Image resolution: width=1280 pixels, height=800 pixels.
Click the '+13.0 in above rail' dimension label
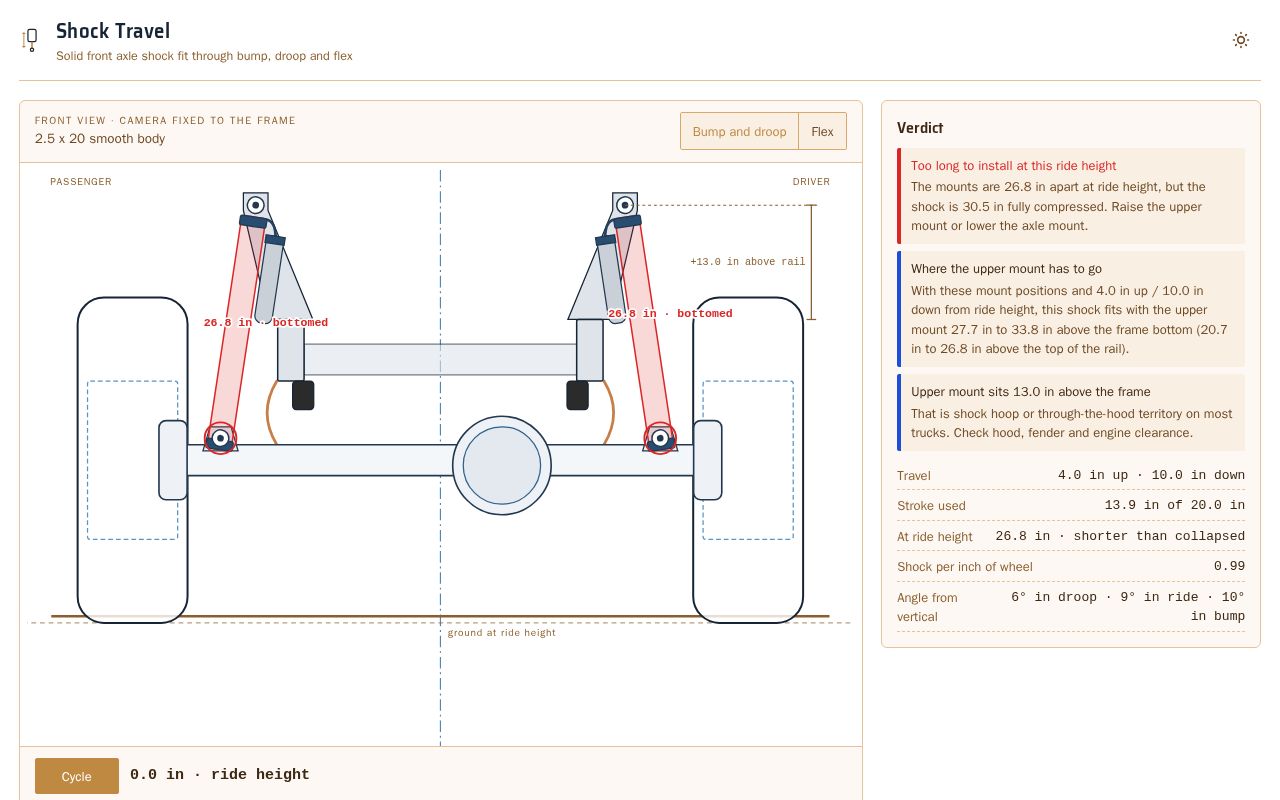747,262
